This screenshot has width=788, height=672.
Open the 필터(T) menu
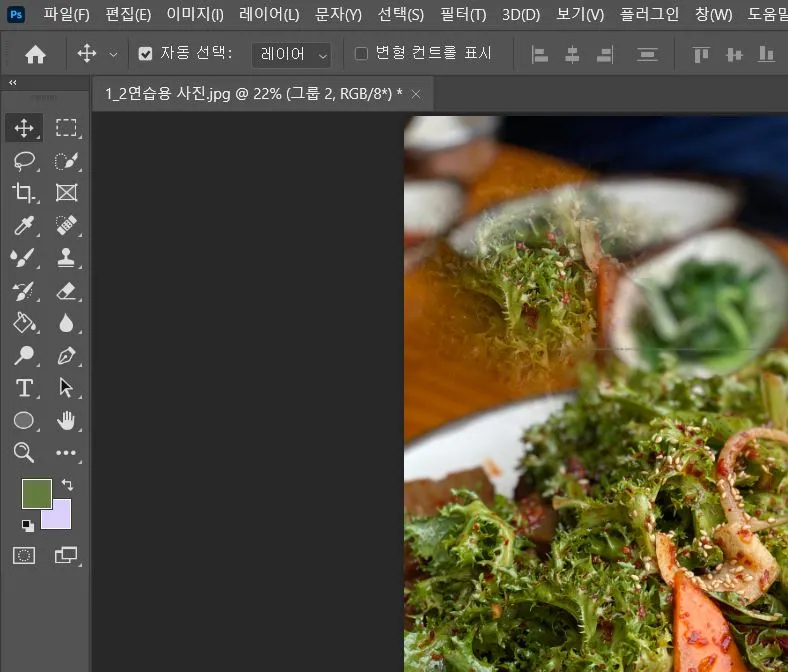click(x=463, y=14)
